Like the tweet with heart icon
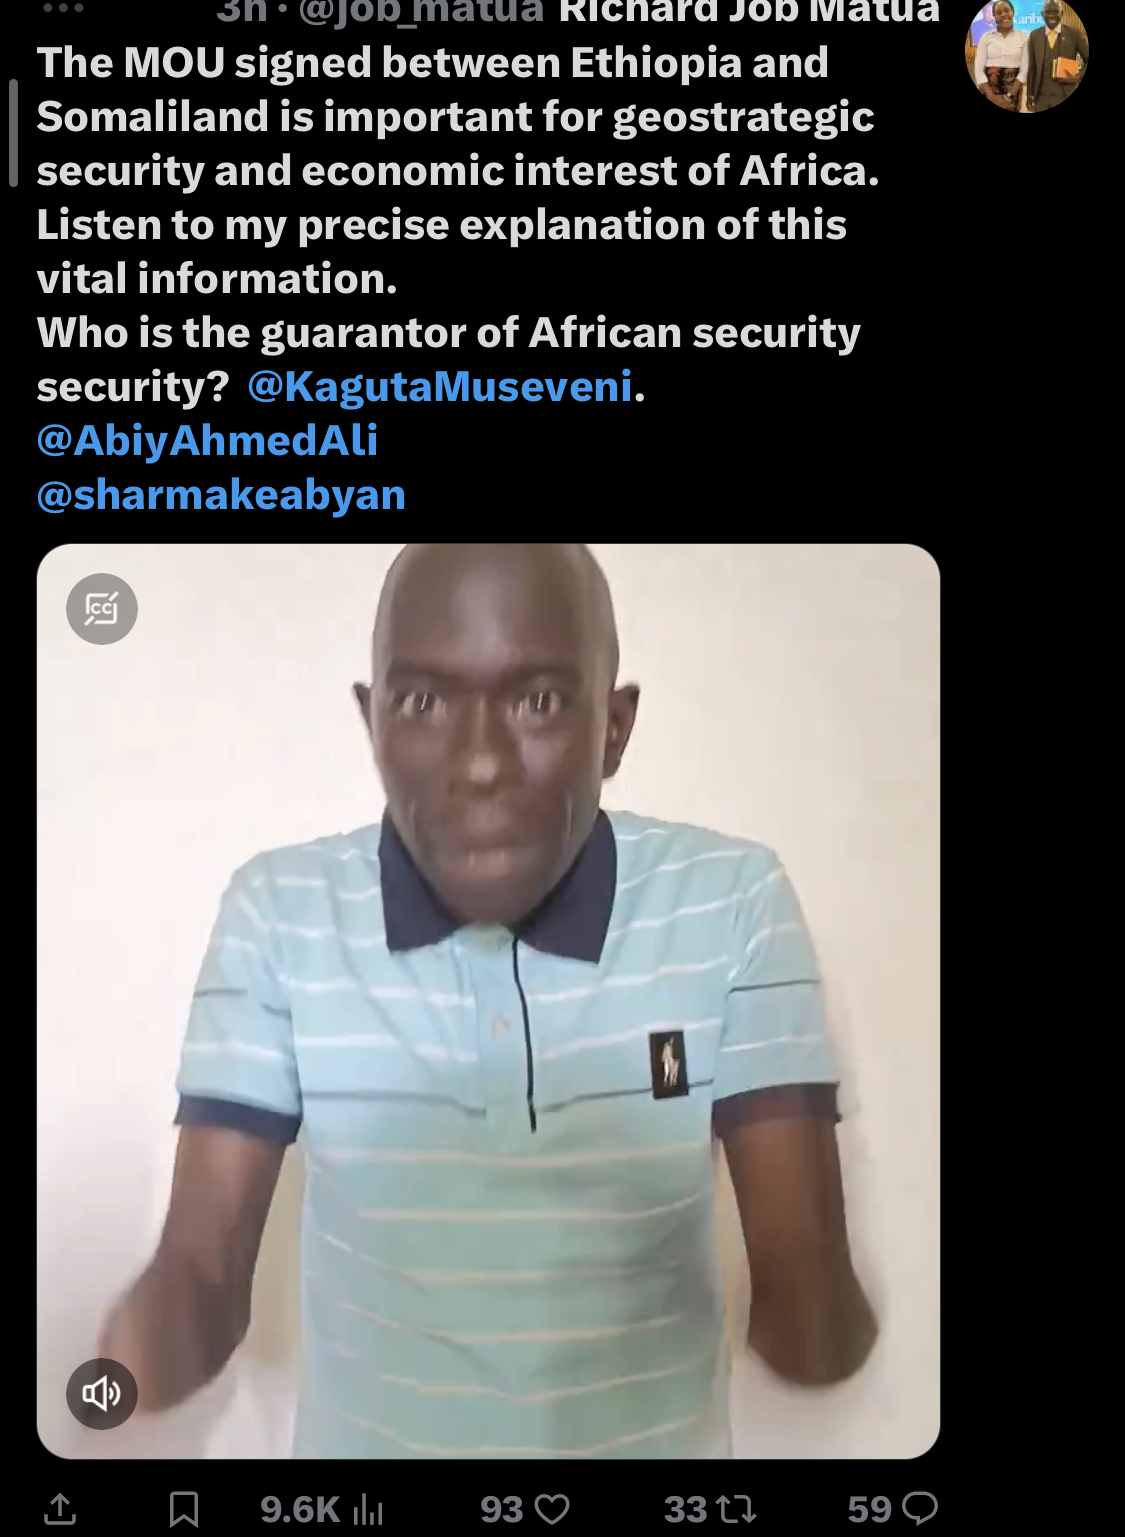The height and width of the screenshot is (1537, 1125). click(553, 1509)
